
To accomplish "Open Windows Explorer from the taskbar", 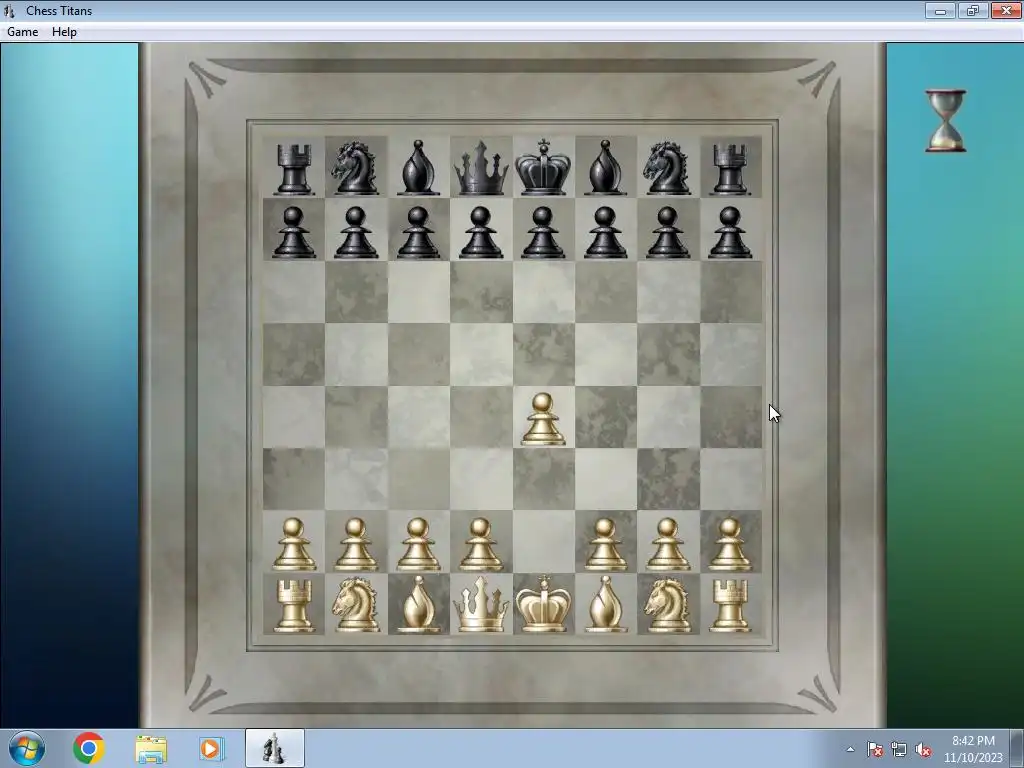I will click(x=151, y=748).
